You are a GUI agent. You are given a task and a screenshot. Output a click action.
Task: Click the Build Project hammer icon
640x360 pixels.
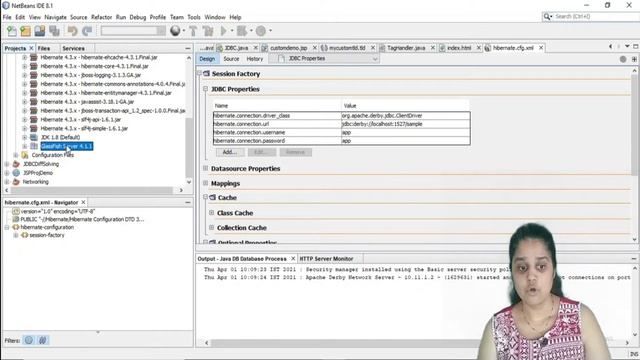[x=193, y=31]
